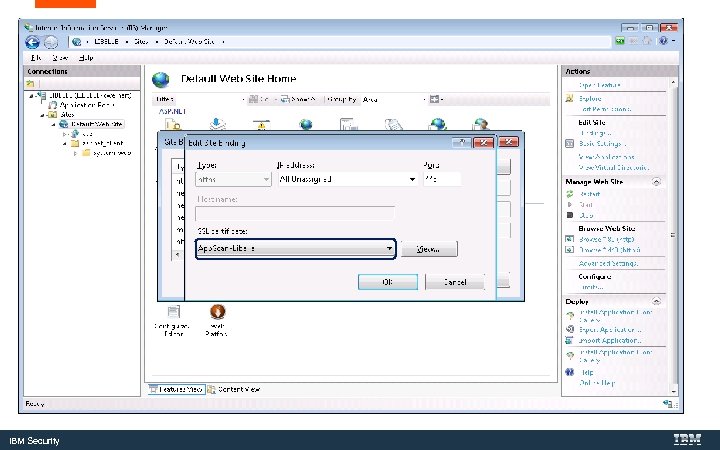
Task: Click the Explore folder icon in Actions
Action: tap(570, 98)
